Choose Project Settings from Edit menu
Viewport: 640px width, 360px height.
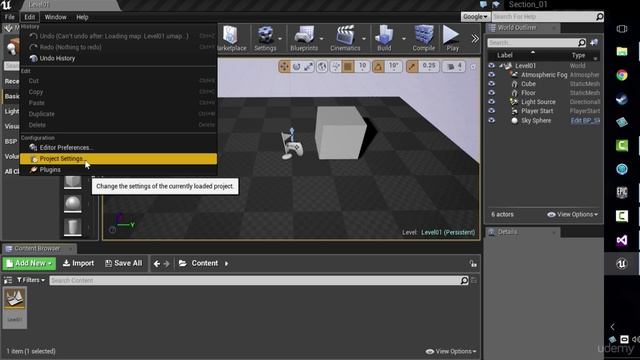point(118,159)
